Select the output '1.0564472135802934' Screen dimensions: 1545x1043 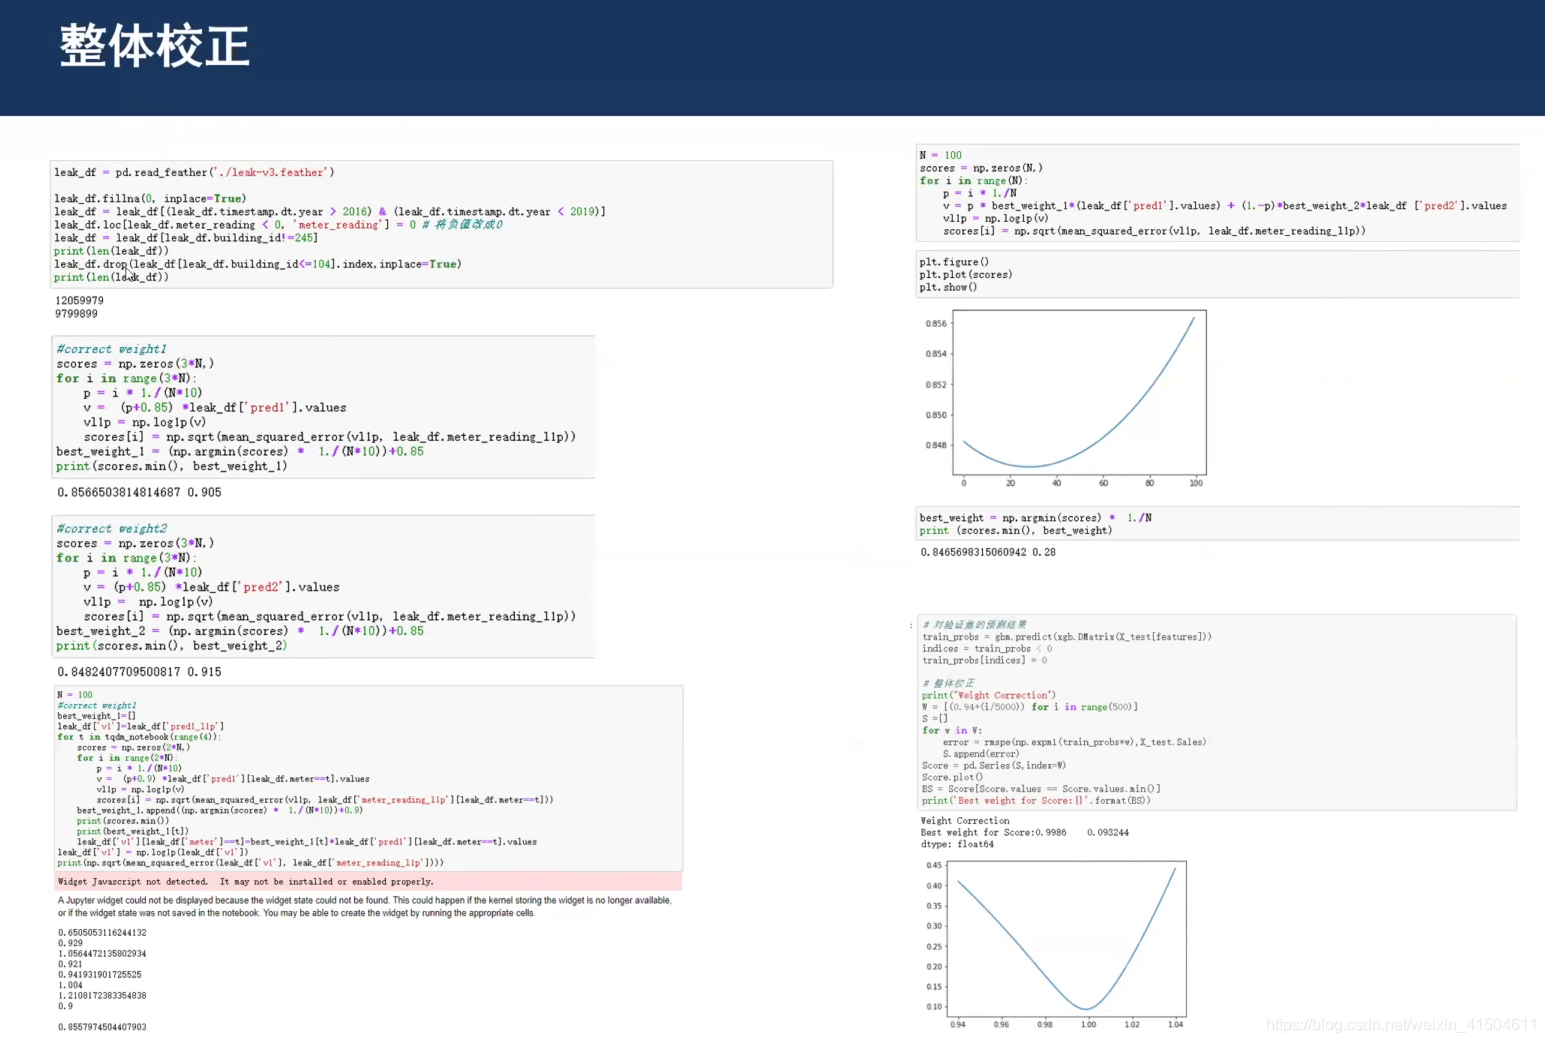tap(102, 953)
